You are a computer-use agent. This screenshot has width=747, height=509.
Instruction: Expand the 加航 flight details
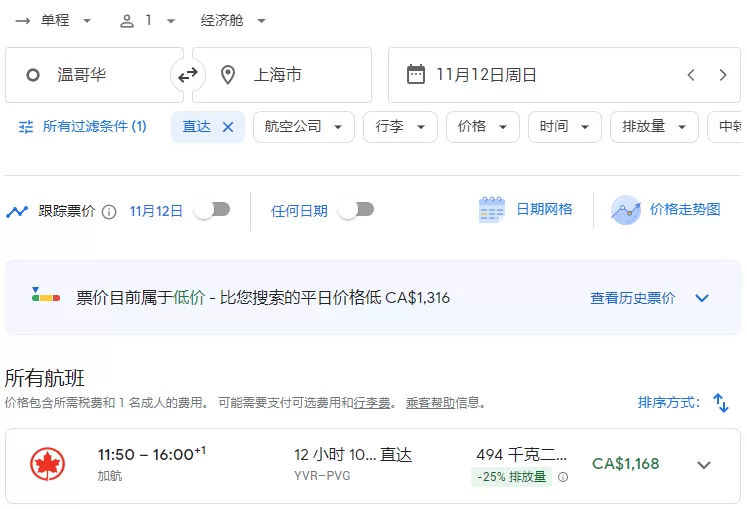[704, 465]
